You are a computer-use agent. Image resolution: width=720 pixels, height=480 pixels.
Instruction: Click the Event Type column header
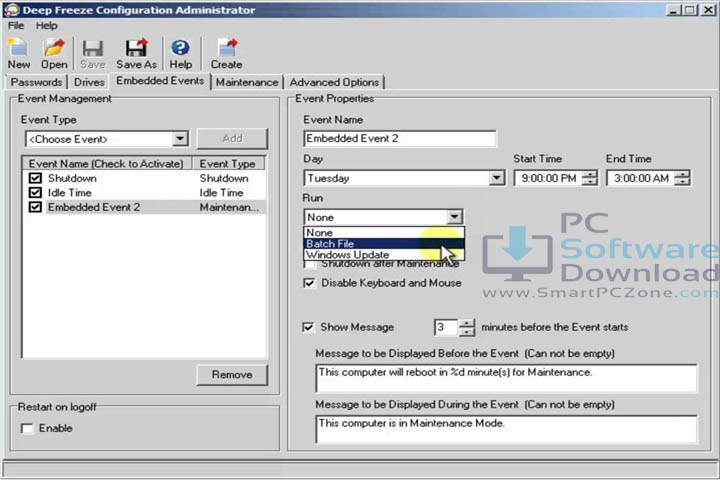point(228,164)
